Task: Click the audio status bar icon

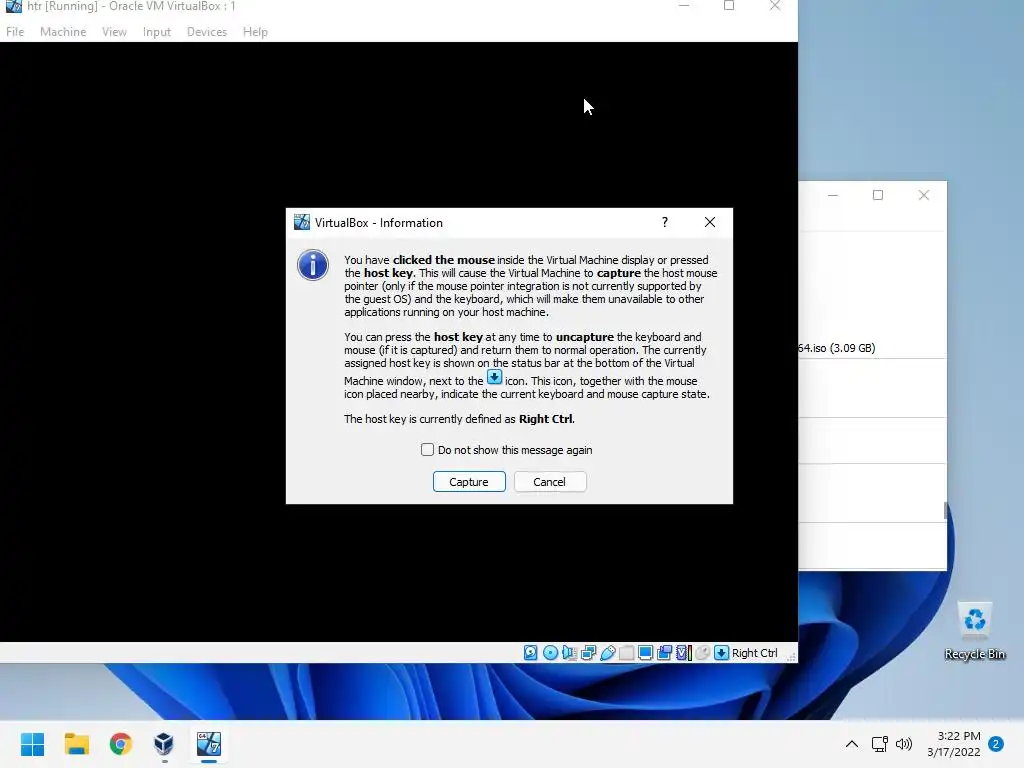Action: [x=569, y=652]
